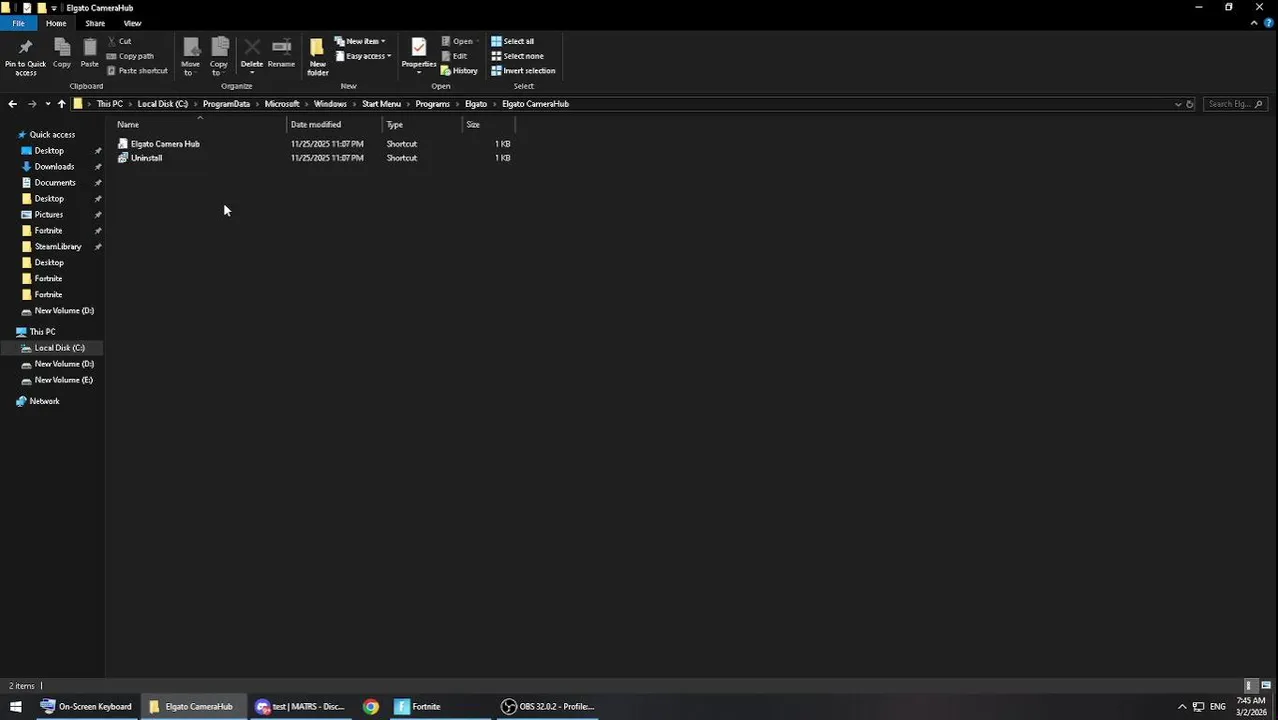Open On-Screen Keyboard from taskbar
Viewport: 1278px width, 720px height.
pyautogui.click(x=86, y=707)
